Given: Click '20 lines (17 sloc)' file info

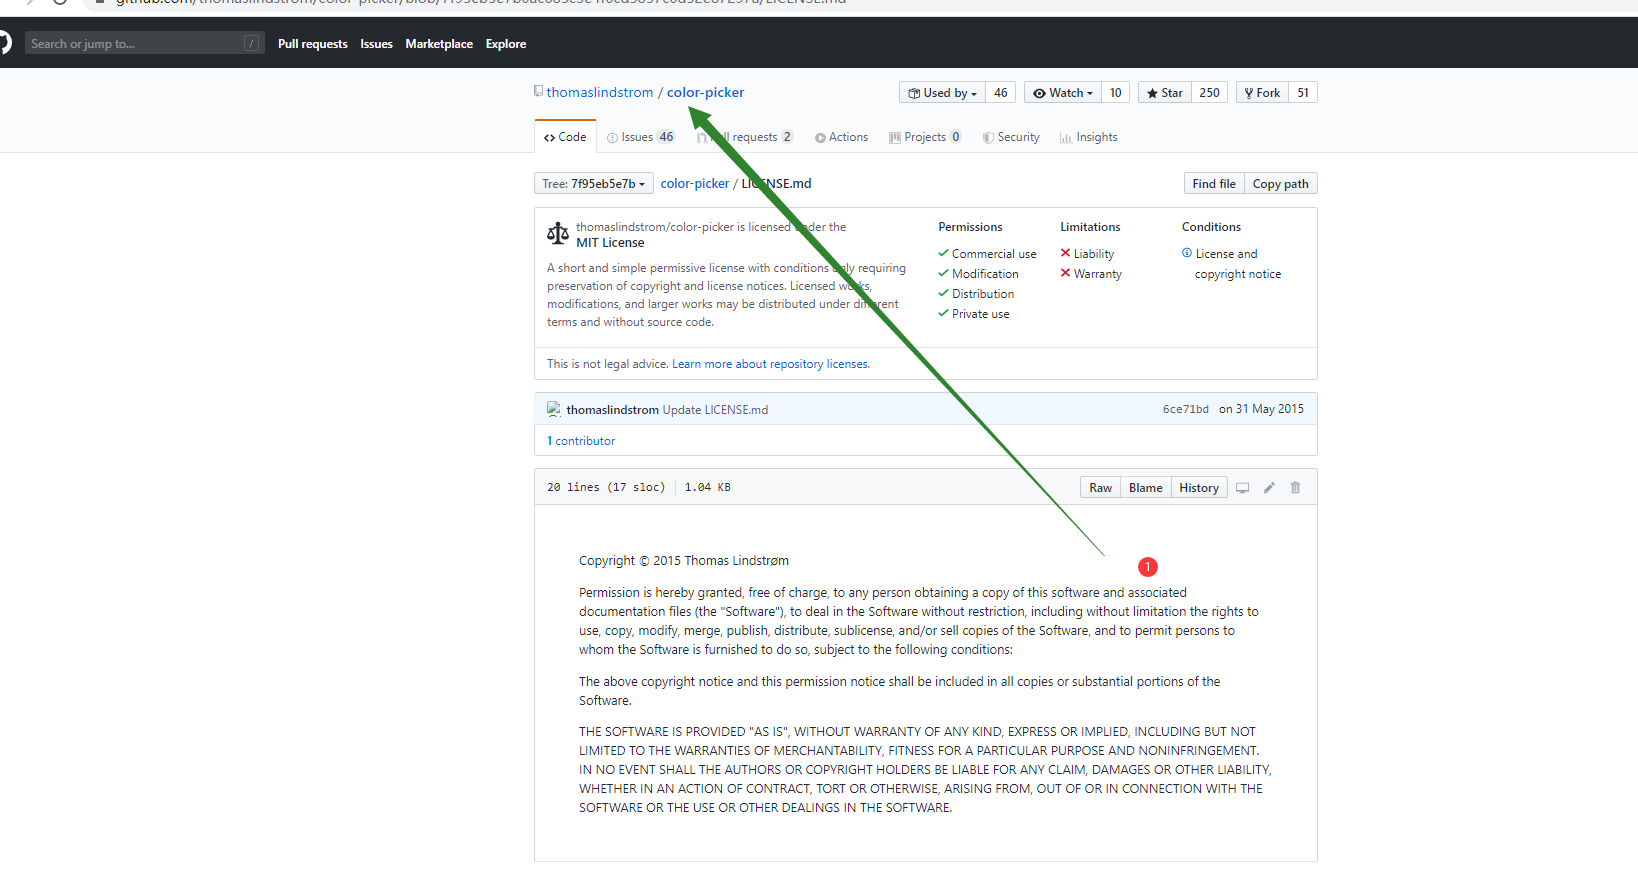Looking at the screenshot, I should coord(606,488).
